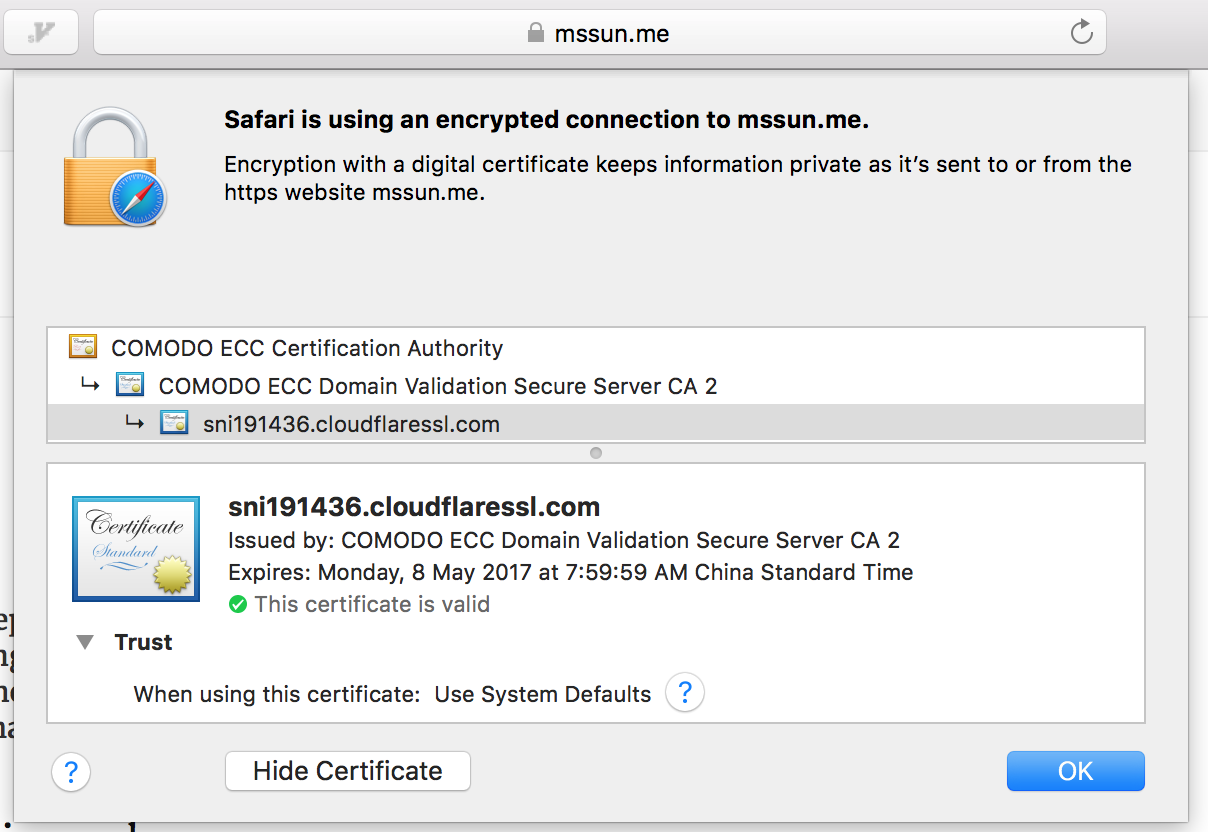Click help button next to Use System Defaults

(685, 693)
